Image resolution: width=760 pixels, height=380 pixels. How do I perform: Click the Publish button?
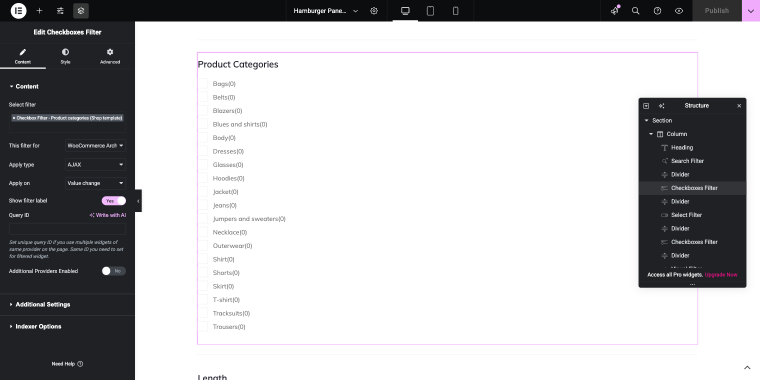click(716, 11)
